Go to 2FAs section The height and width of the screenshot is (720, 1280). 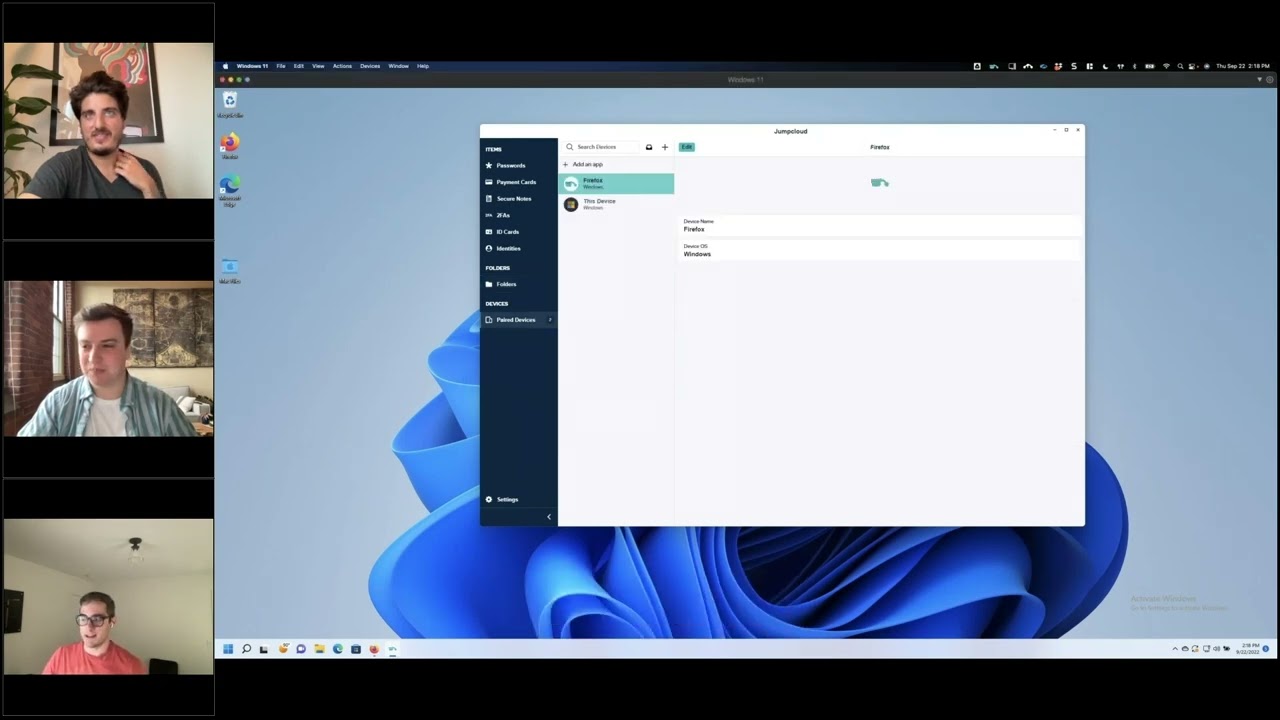[x=518, y=215]
